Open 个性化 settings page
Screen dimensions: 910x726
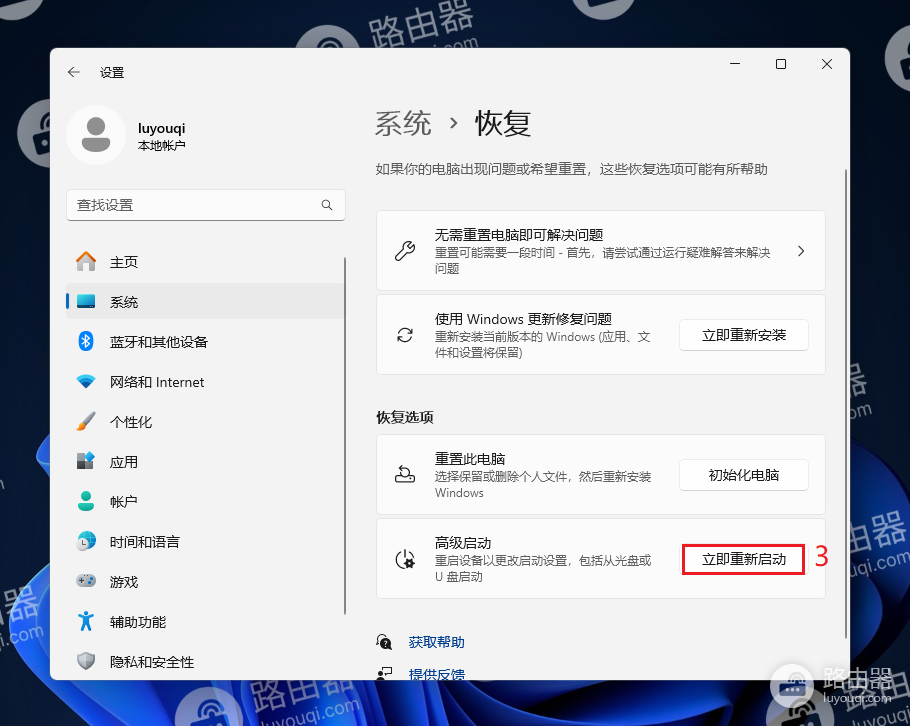(x=205, y=421)
